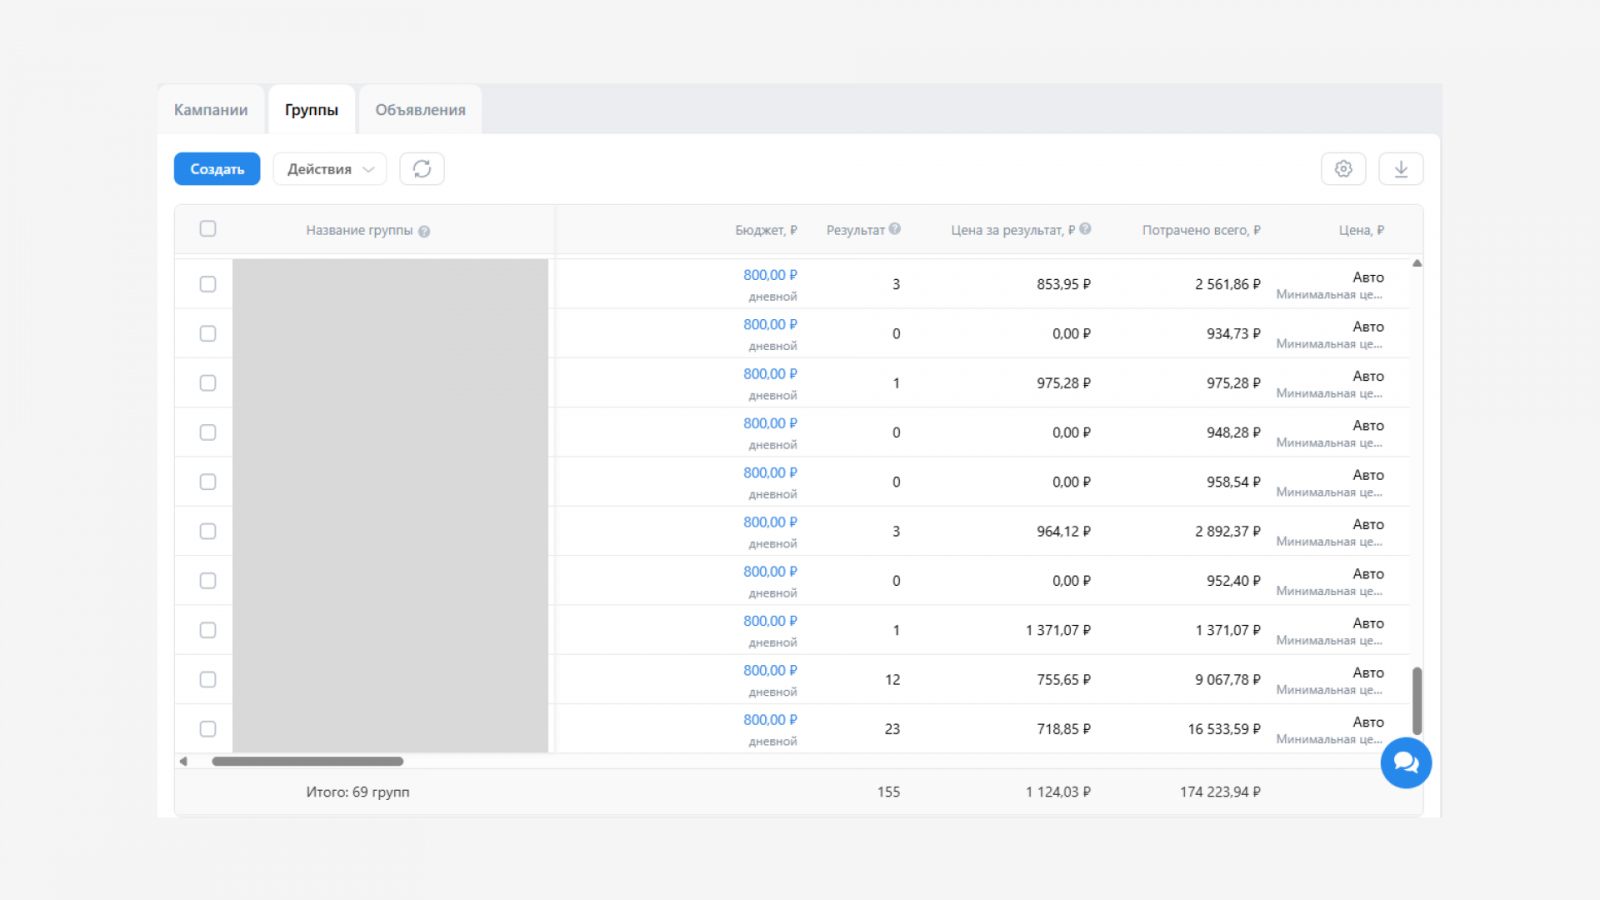
Task: Click Цена за результат, ₽ column header
Action: click(1013, 230)
